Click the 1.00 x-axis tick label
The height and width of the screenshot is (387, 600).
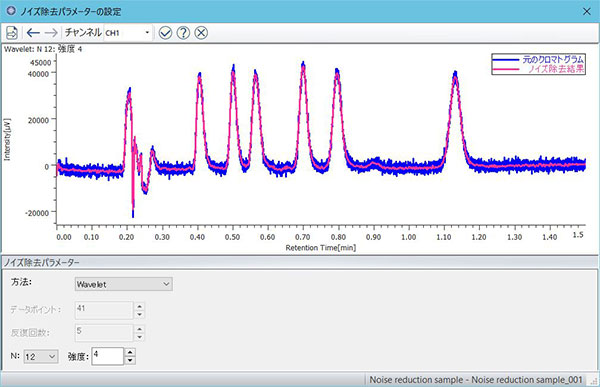click(x=409, y=237)
